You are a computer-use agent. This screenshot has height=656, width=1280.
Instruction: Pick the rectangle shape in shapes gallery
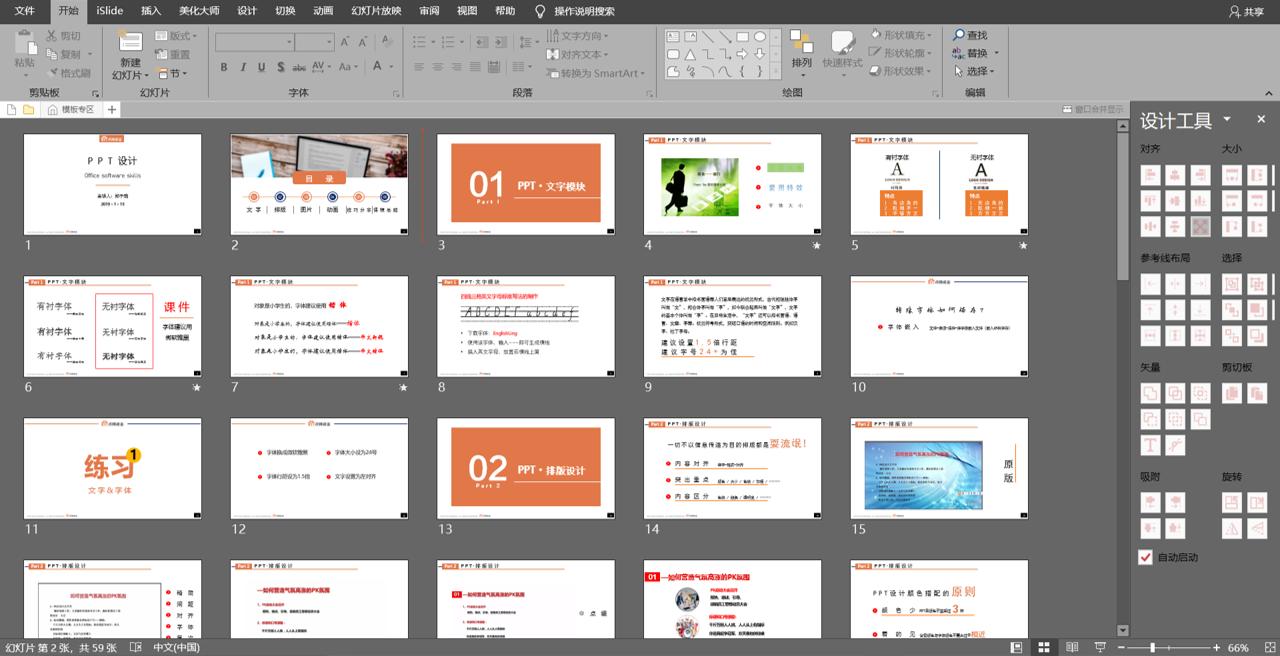(742, 36)
